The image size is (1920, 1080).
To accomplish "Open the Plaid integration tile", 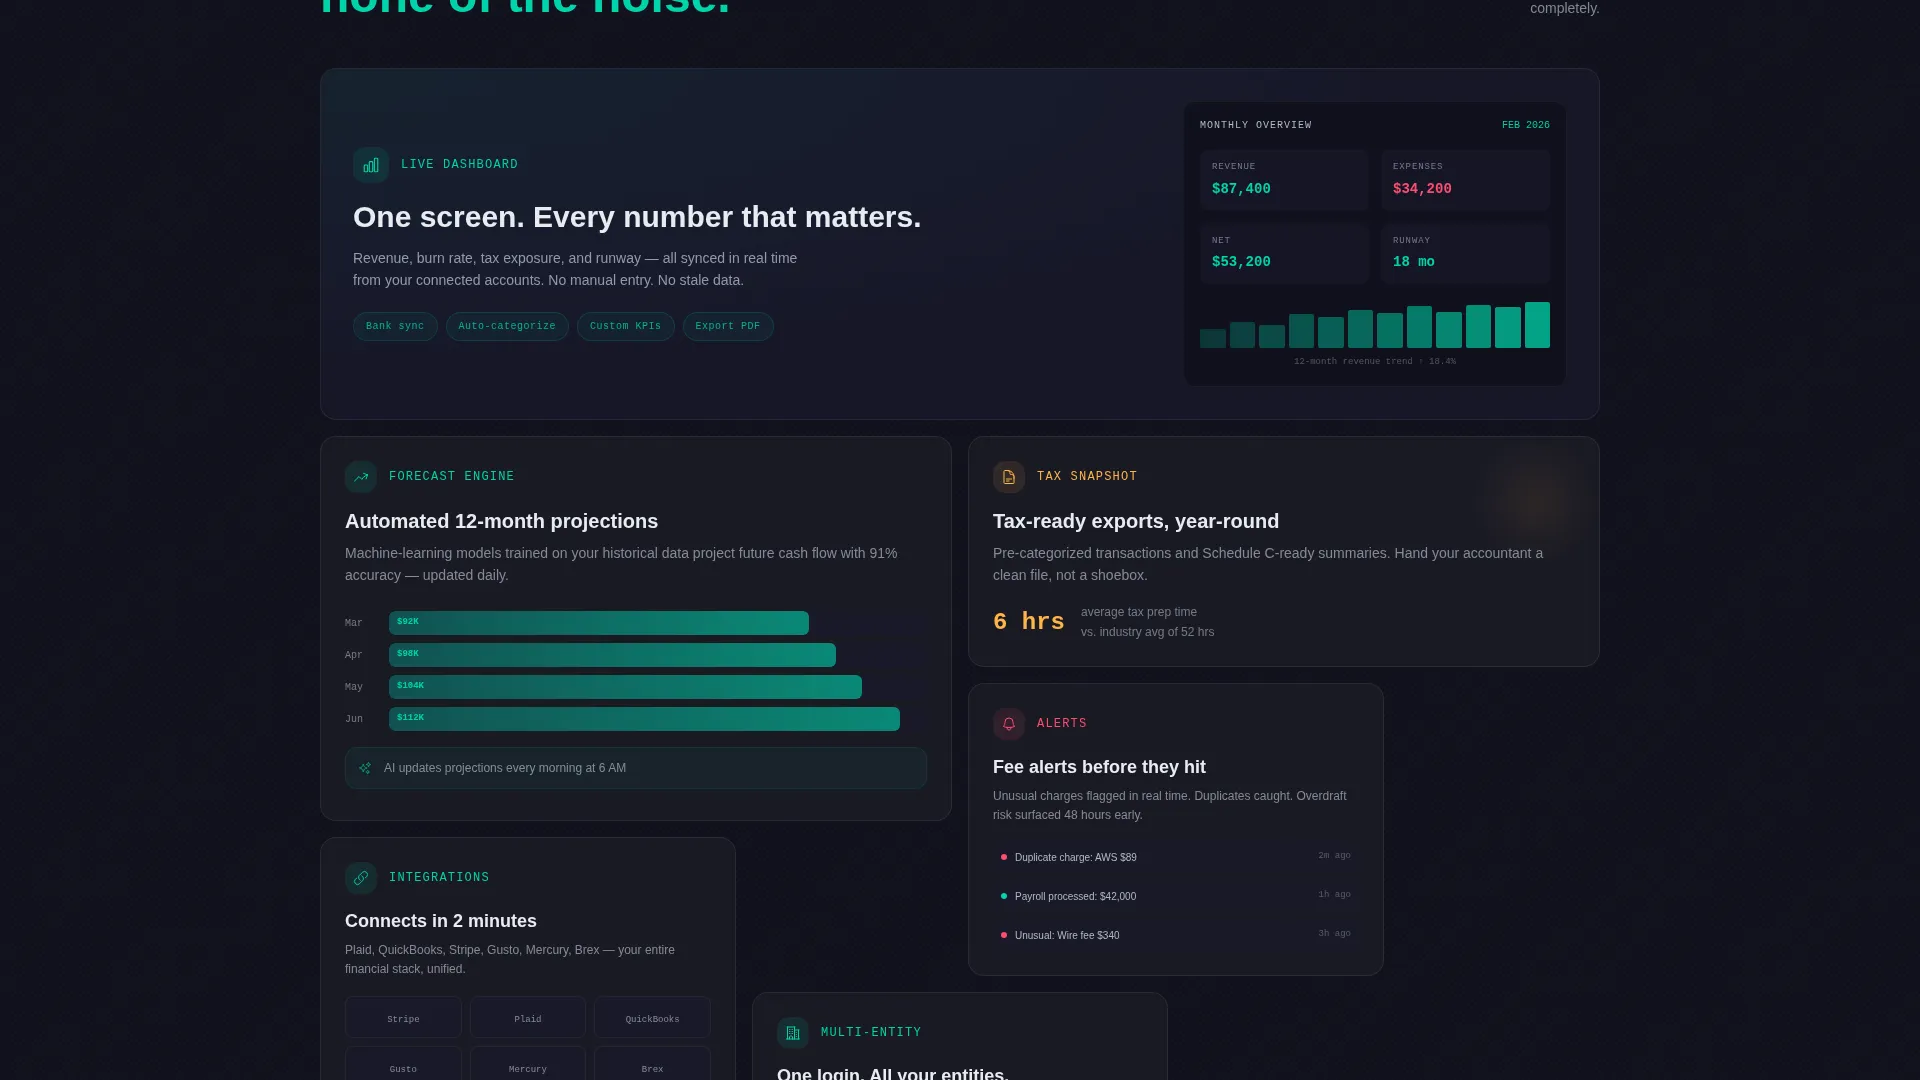I will coord(528,1018).
